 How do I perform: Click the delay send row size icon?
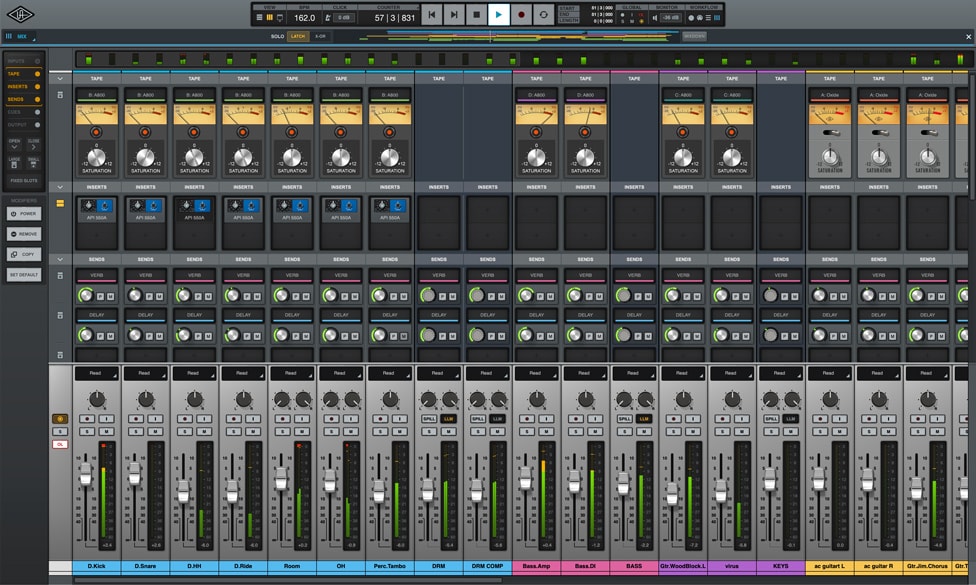60,316
